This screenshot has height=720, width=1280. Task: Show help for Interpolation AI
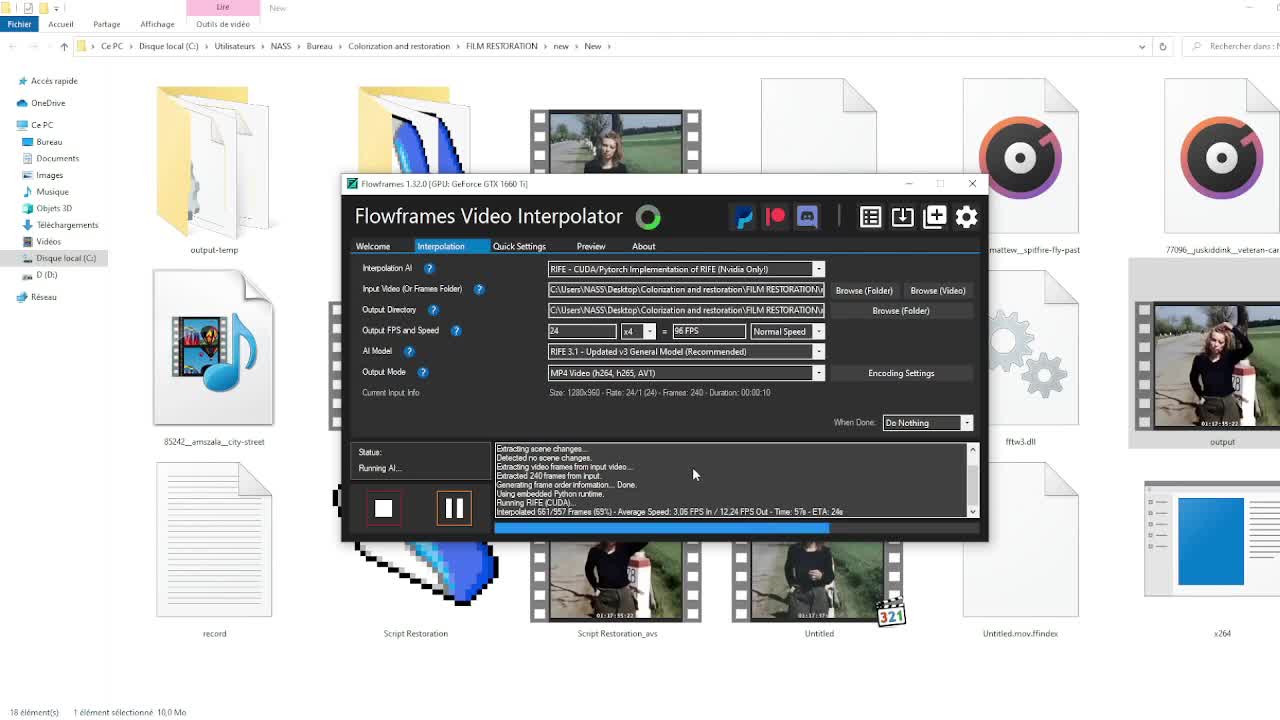429,268
